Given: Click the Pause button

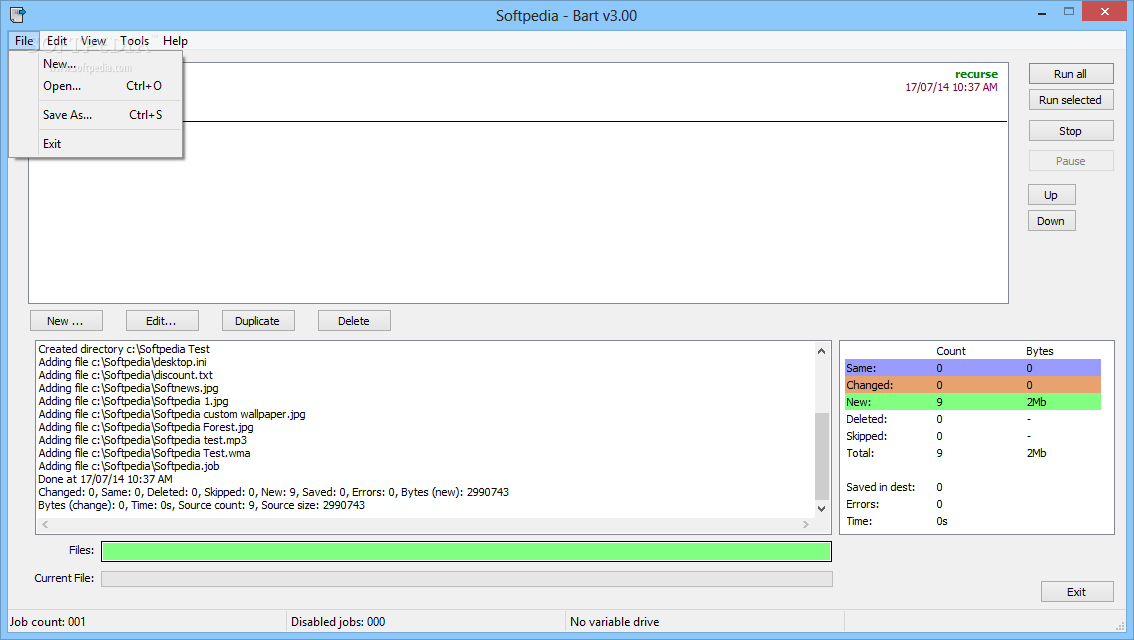Looking at the screenshot, I should click(1070, 161).
